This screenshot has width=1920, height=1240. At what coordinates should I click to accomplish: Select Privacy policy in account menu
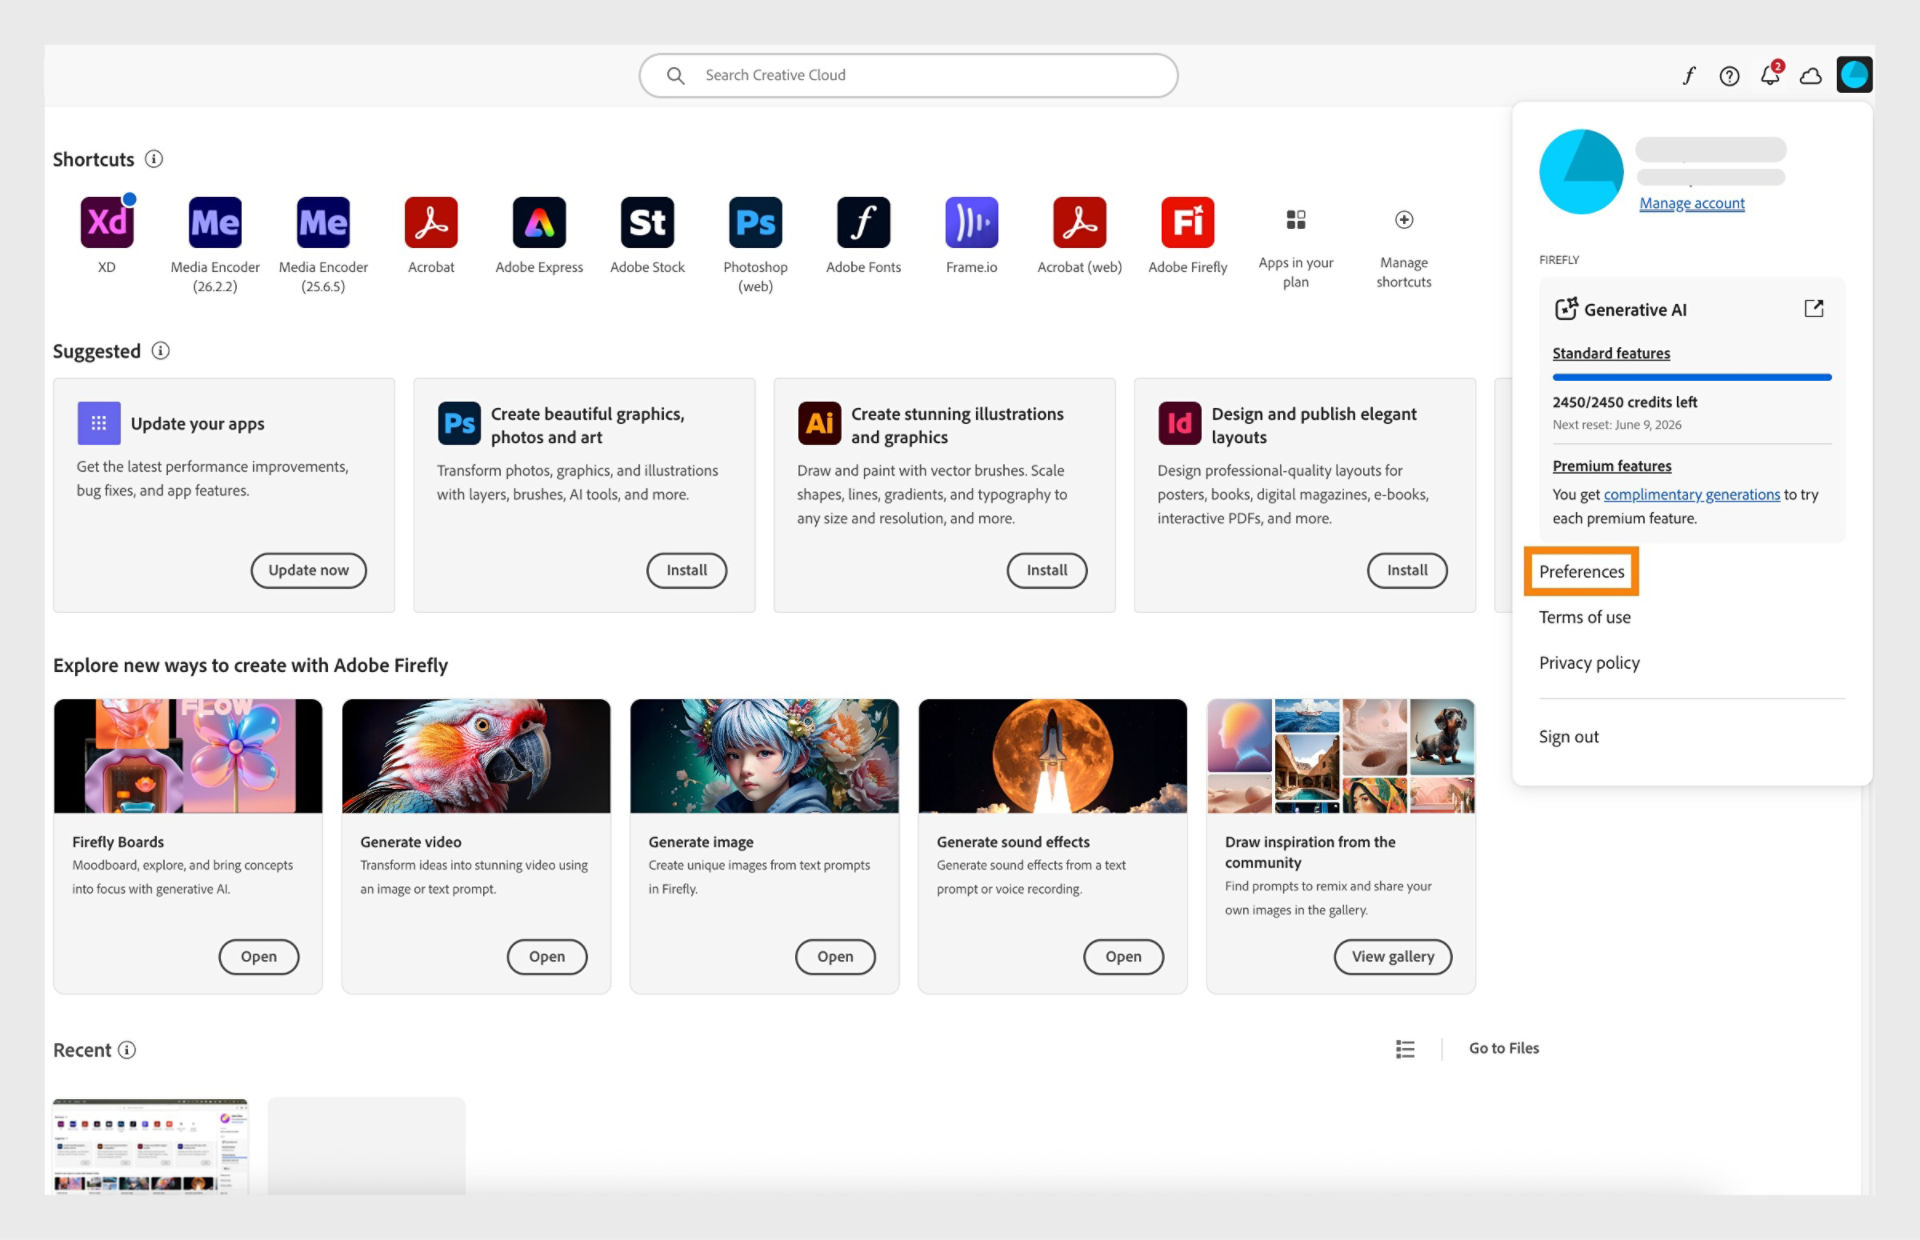pos(1589,663)
